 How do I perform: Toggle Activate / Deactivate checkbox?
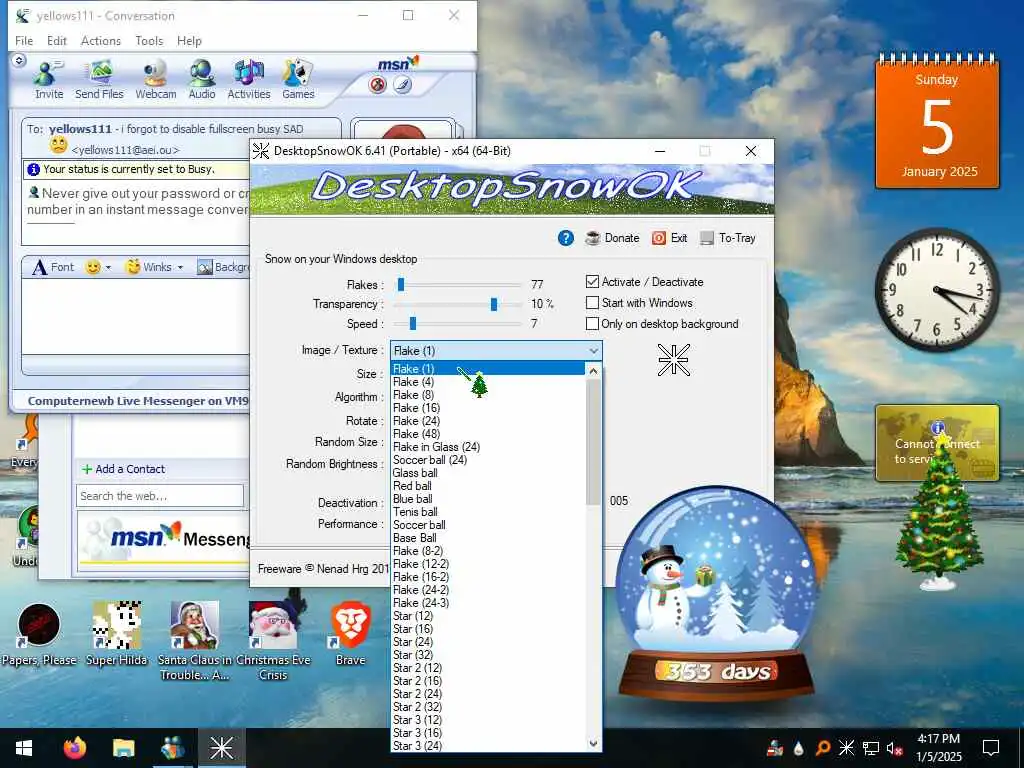coord(592,281)
